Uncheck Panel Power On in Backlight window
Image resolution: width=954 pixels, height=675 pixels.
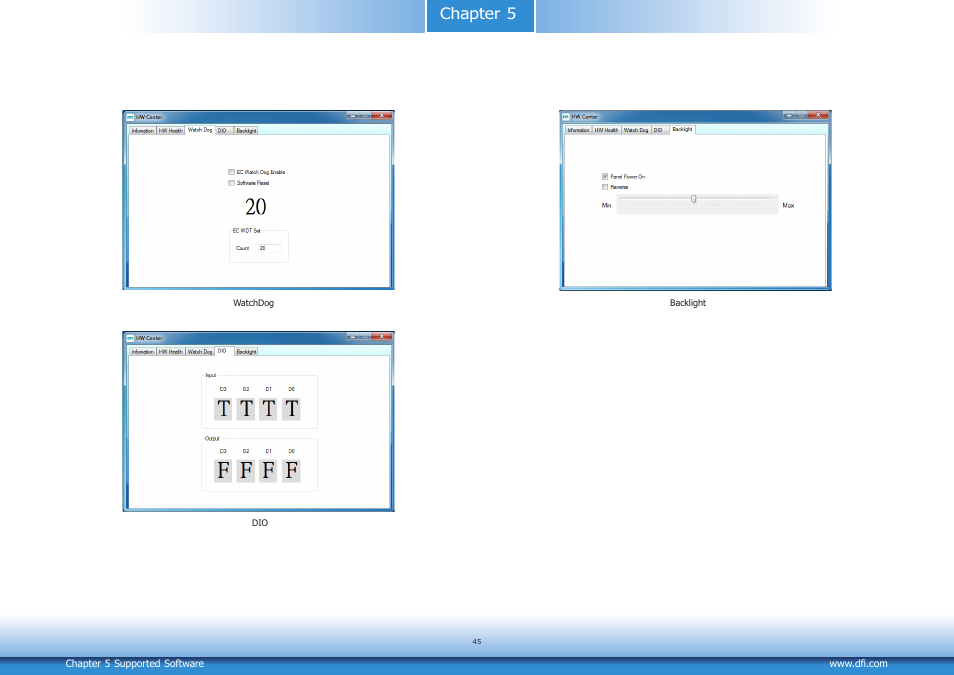[x=605, y=177]
